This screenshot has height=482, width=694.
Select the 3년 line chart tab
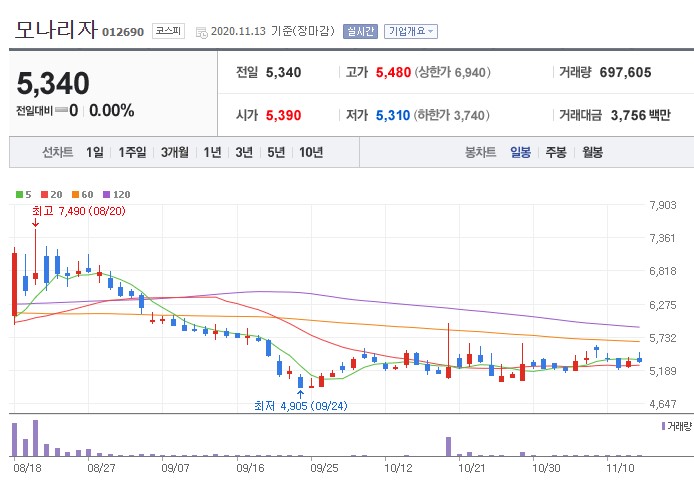point(244,152)
